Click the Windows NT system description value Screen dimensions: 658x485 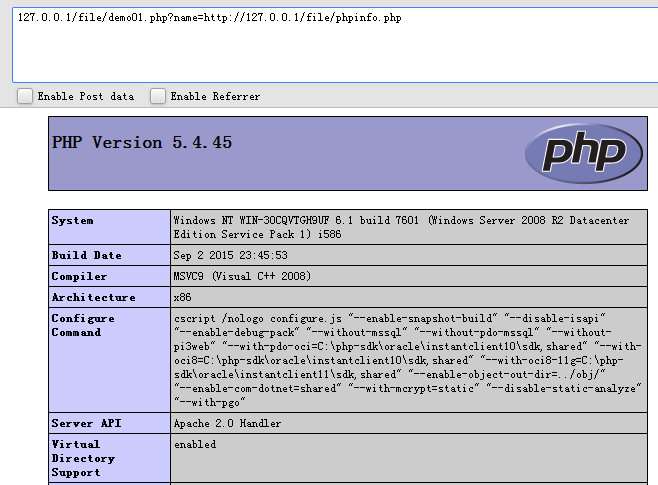pos(402,227)
